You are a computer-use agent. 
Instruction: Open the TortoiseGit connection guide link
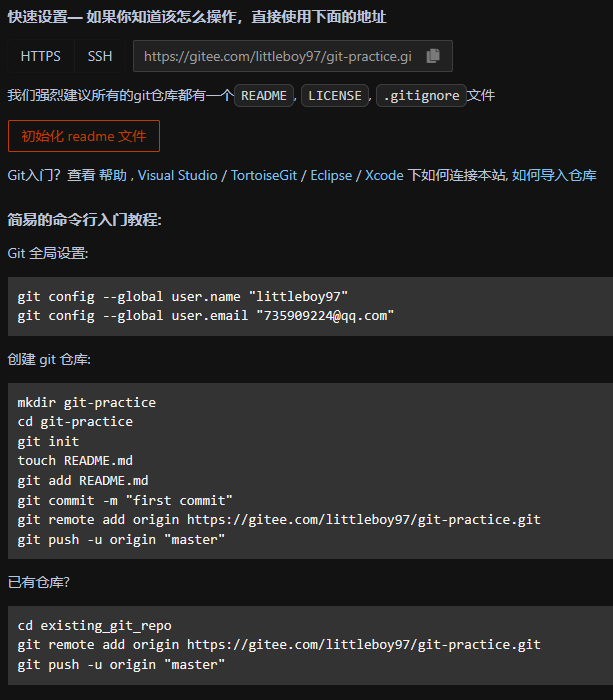(x=264, y=175)
